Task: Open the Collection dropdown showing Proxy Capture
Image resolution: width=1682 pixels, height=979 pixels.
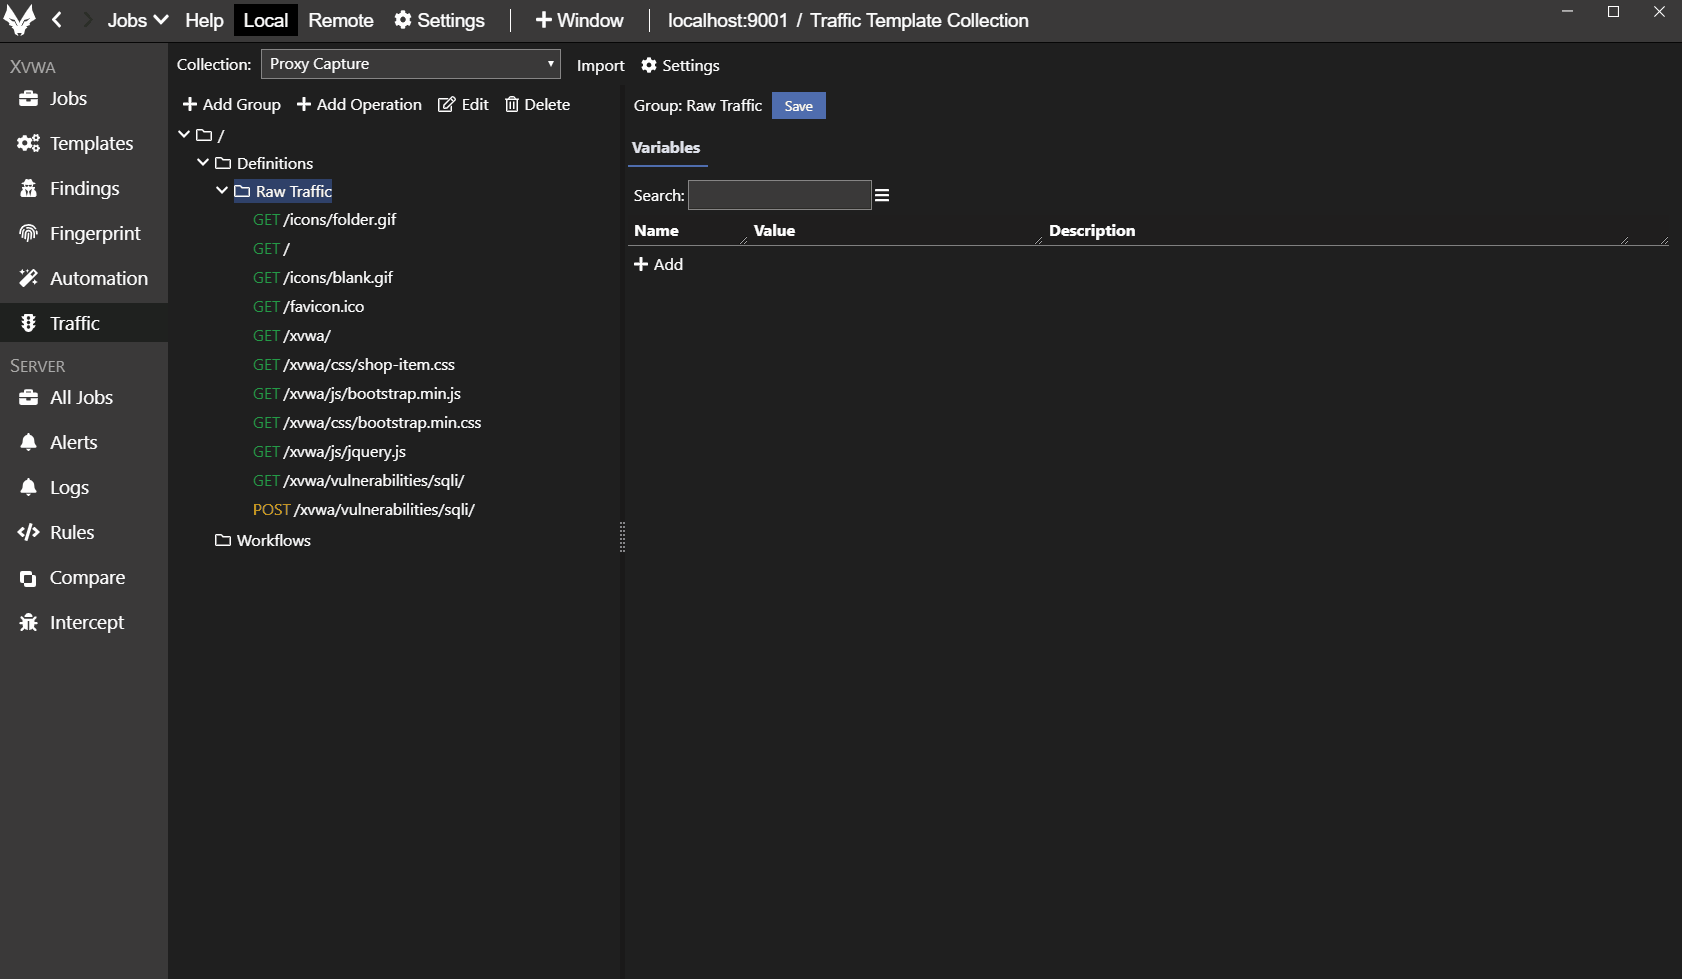Action: click(410, 64)
